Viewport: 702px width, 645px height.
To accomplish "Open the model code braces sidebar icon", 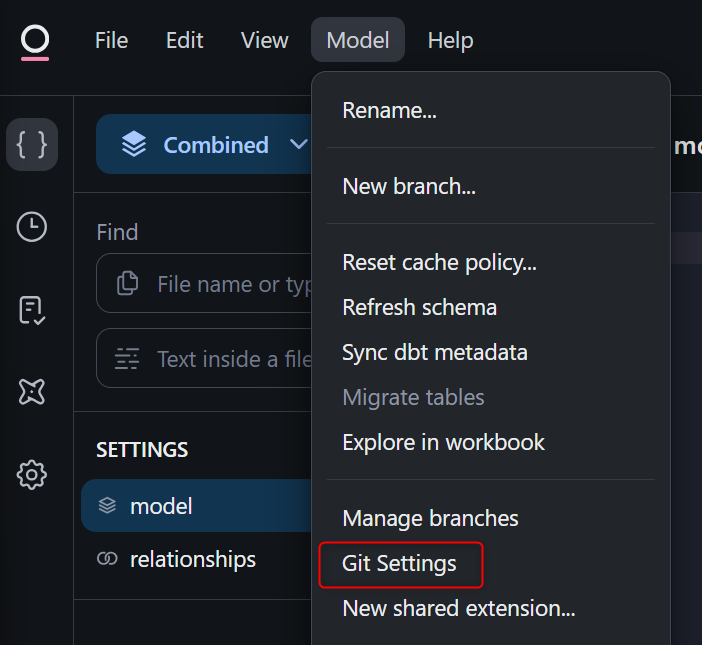I will (x=32, y=145).
